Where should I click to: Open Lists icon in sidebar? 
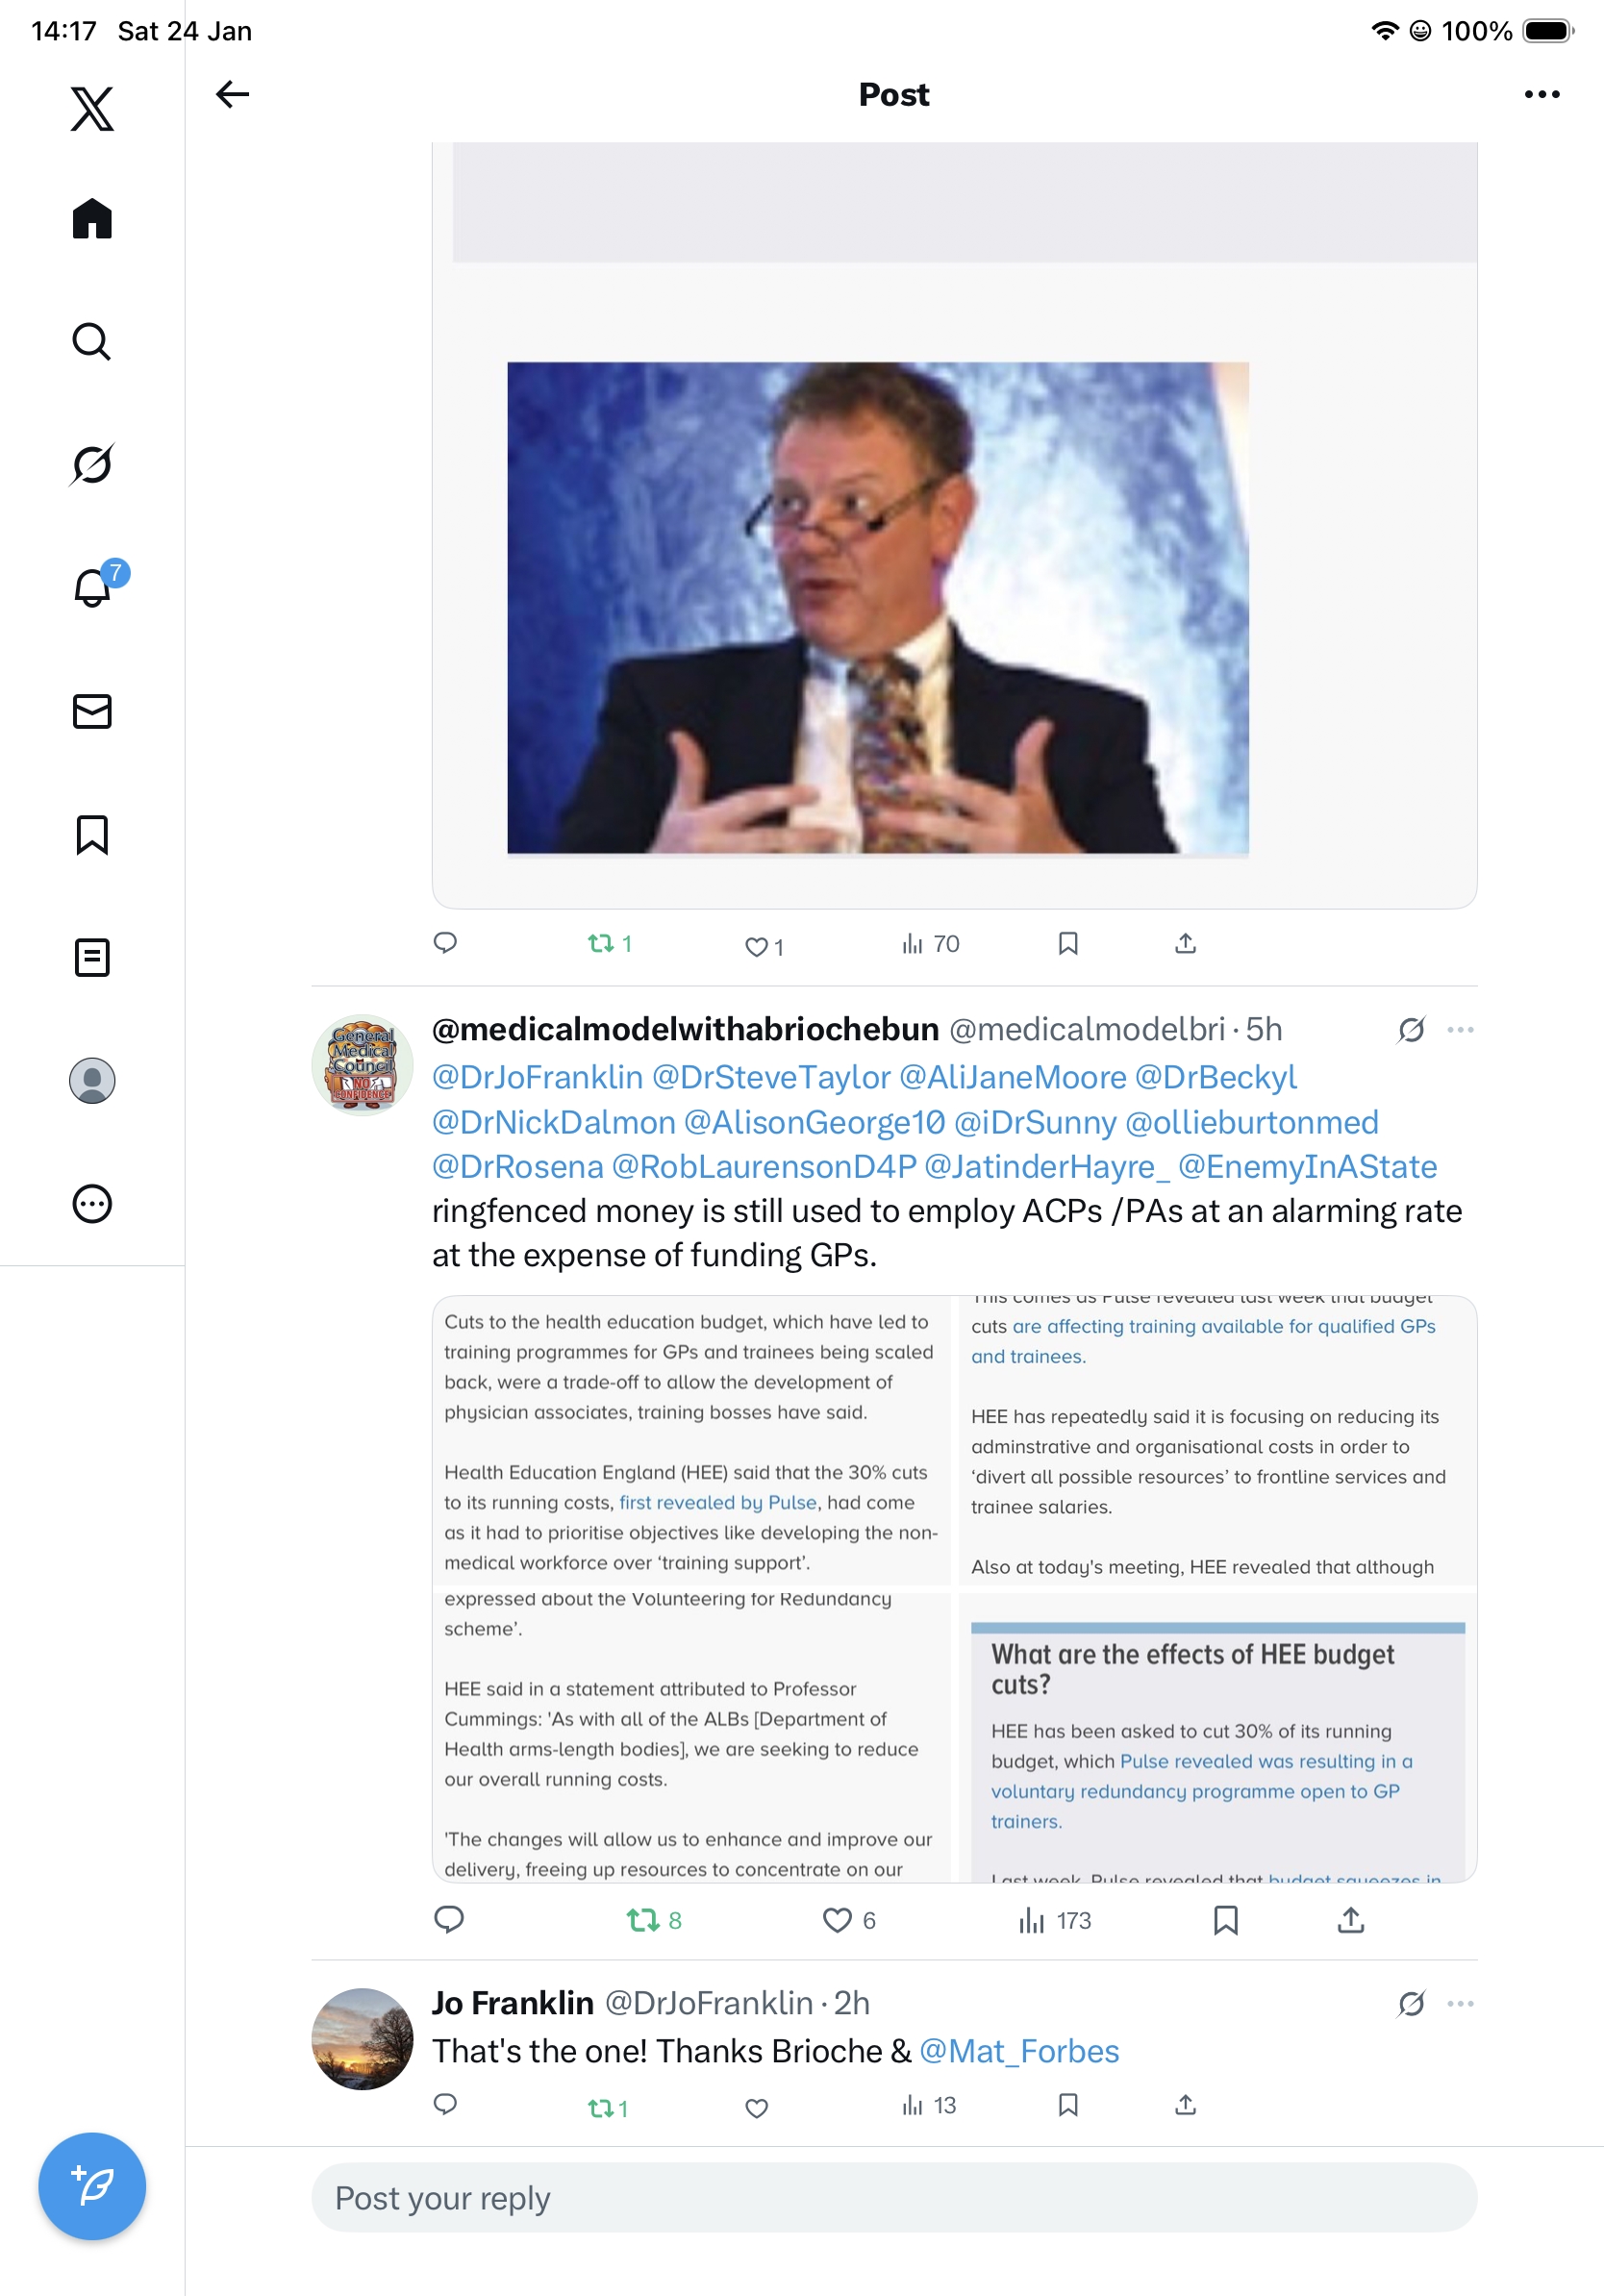(x=92, y=957)
